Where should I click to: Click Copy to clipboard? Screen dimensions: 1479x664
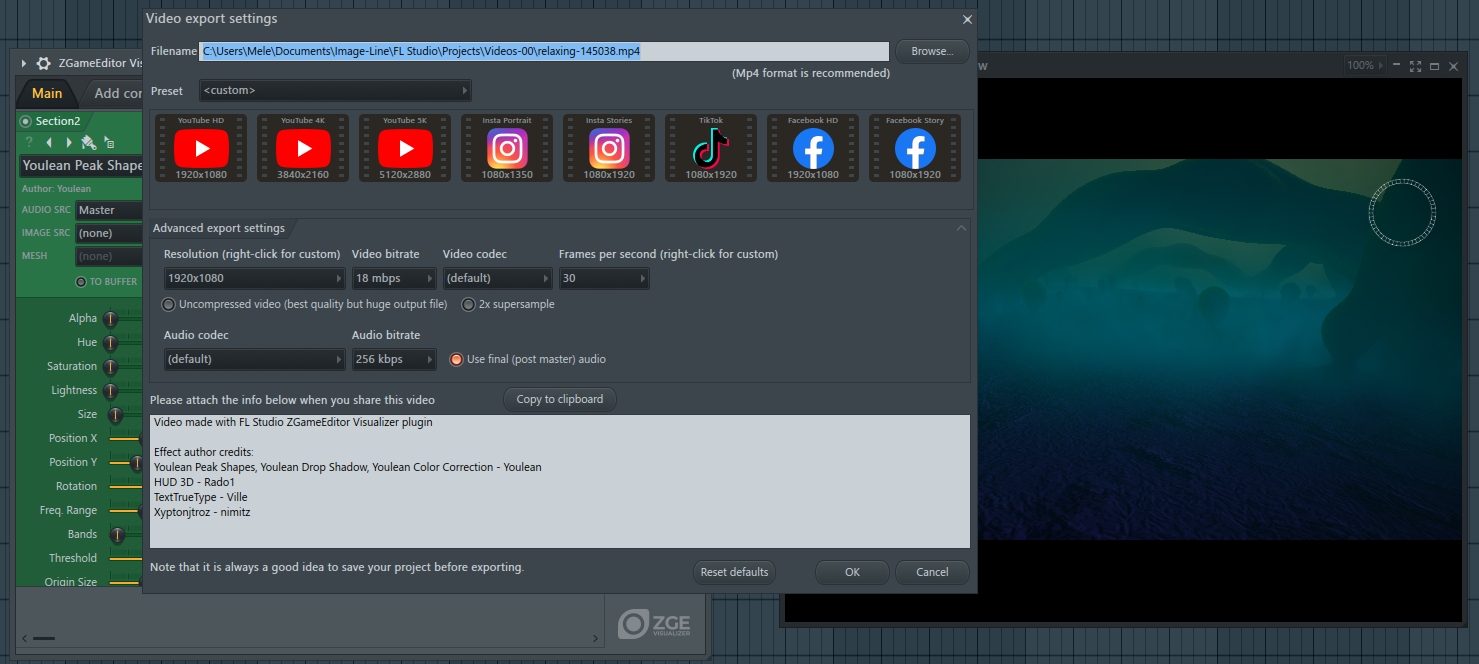click(560, 399)
